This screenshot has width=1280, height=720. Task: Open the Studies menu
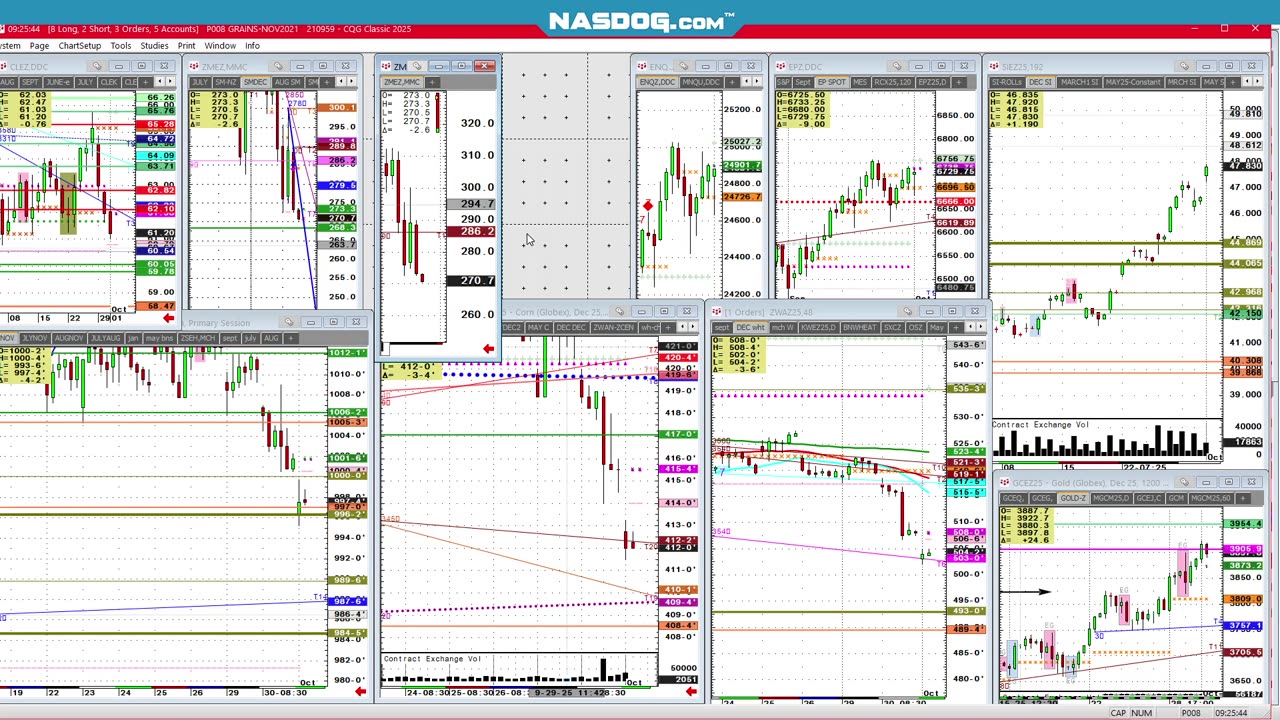pos(154,46)
